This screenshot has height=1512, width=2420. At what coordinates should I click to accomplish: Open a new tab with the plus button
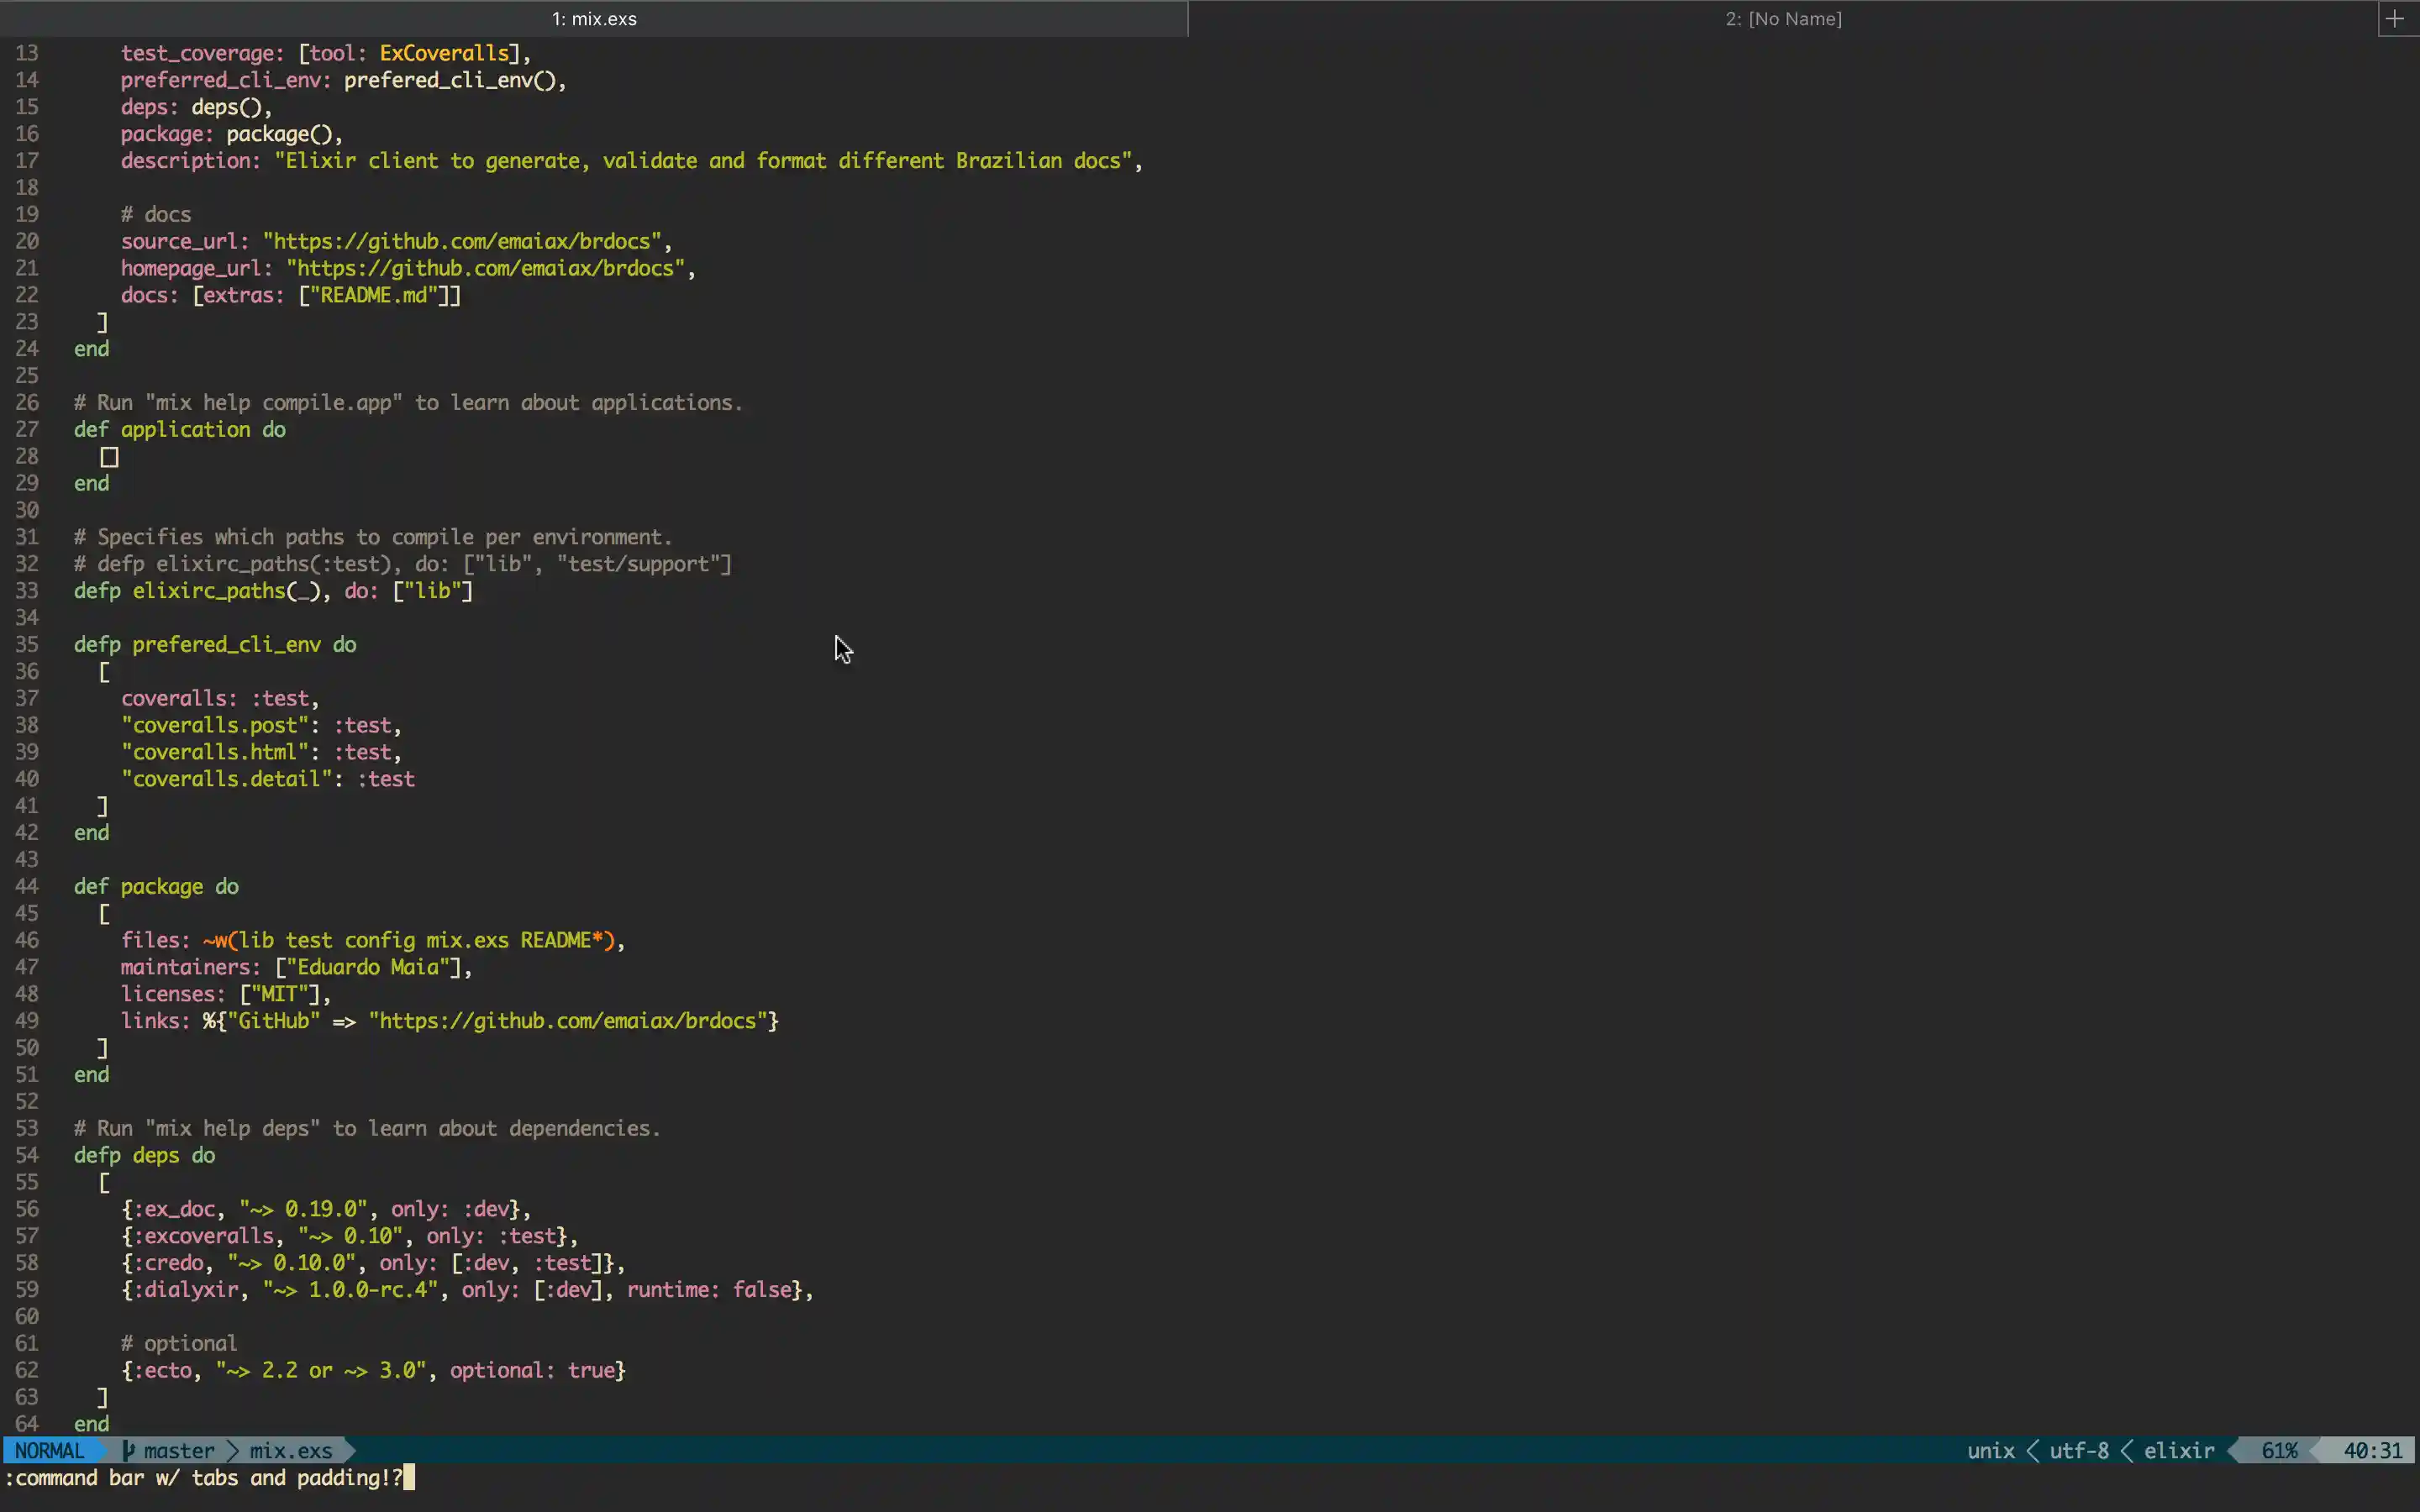click(x=2396, y=18)
